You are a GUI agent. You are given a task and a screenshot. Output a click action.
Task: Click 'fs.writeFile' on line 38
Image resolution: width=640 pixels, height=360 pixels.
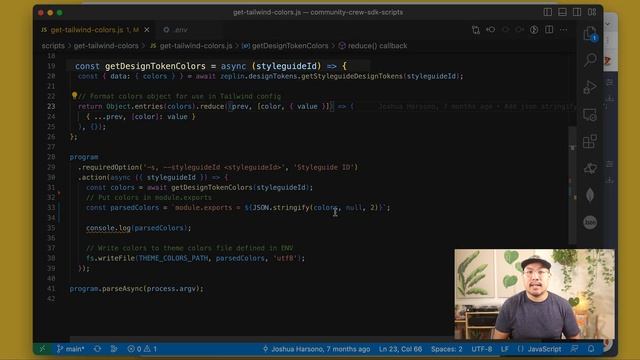click(x=110, y=258)
